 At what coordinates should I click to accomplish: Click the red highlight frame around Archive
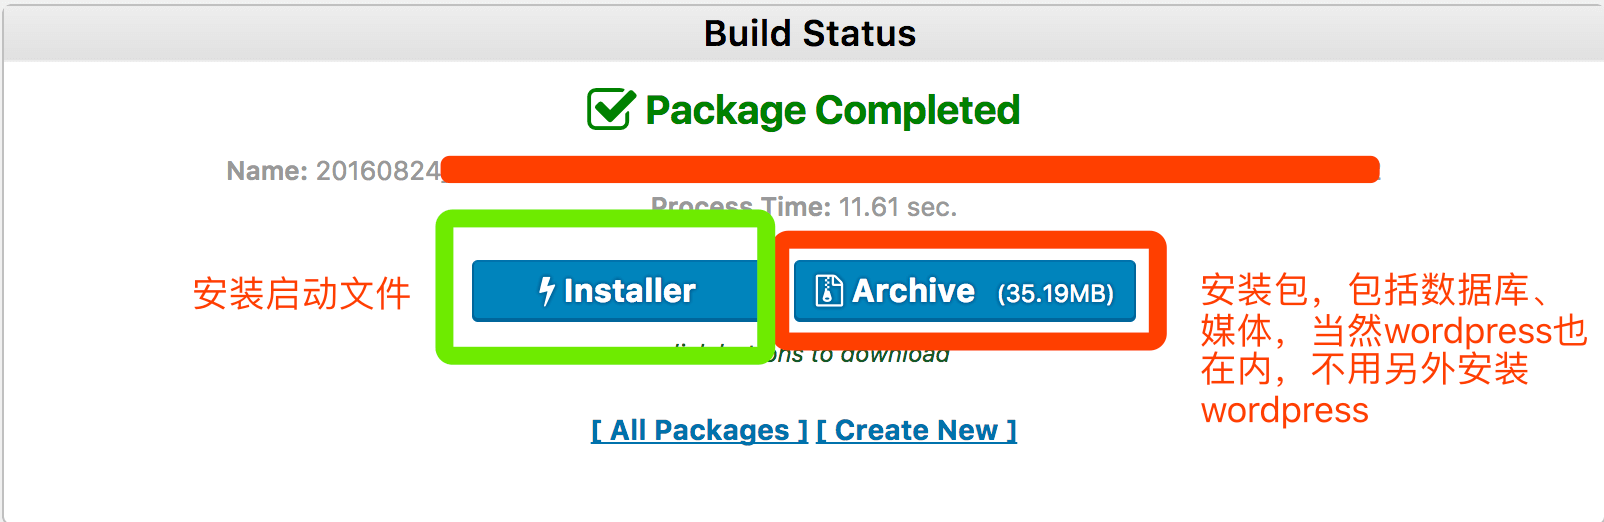click(1156, 290)
